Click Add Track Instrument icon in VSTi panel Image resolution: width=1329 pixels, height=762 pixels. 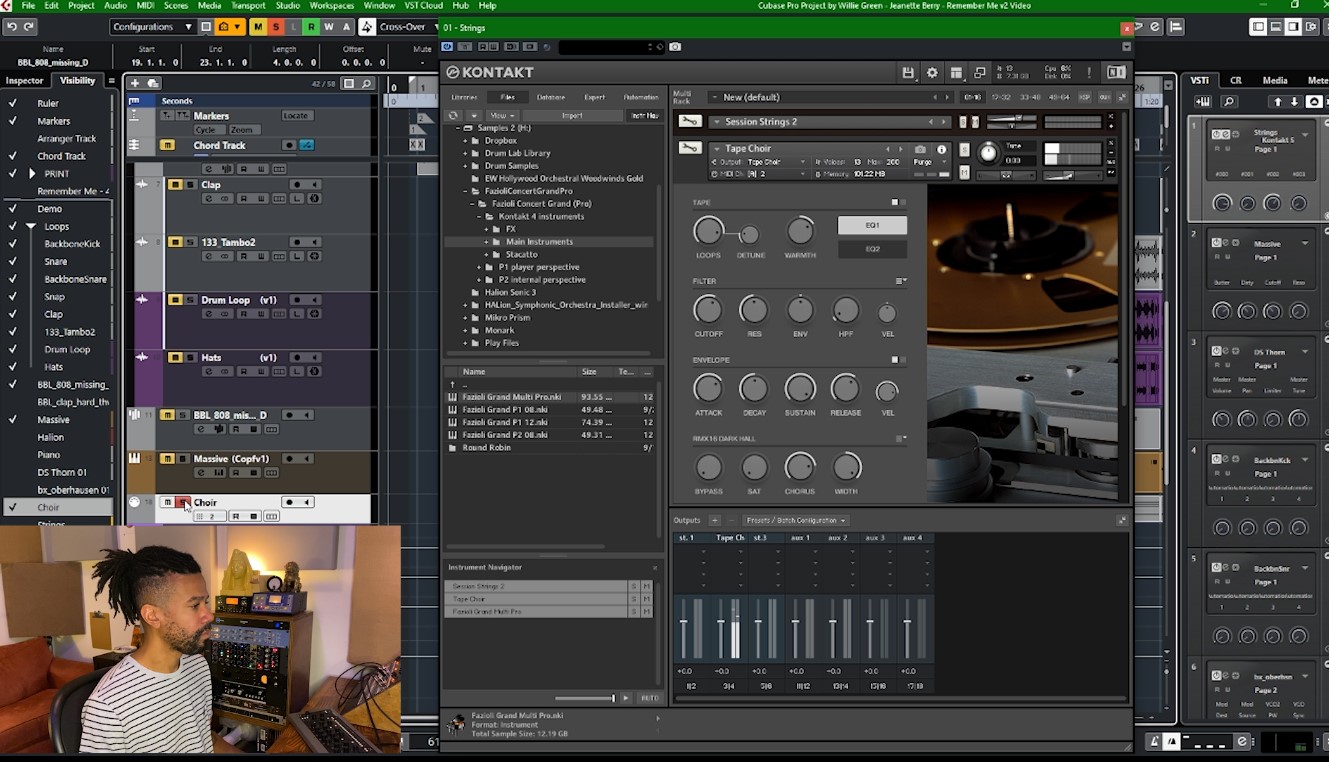[x=1203, y=102]
